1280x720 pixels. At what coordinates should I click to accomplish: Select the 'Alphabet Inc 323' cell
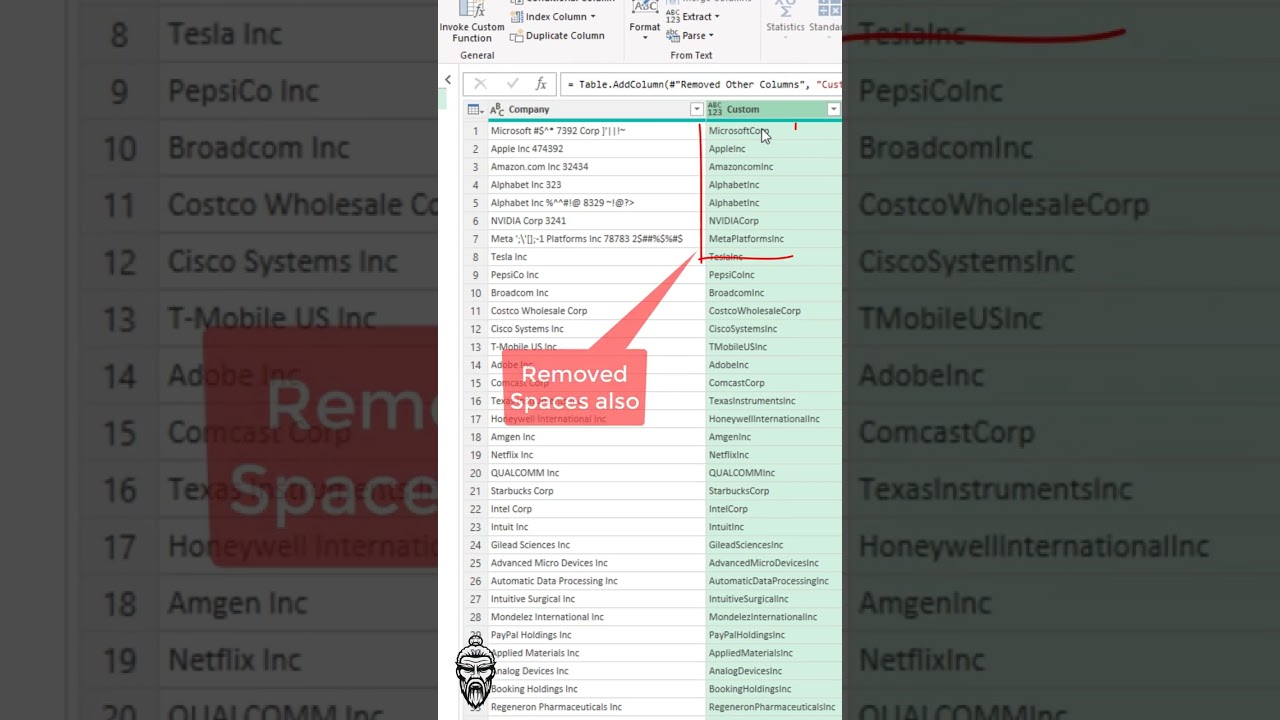[x=596, y=185]
